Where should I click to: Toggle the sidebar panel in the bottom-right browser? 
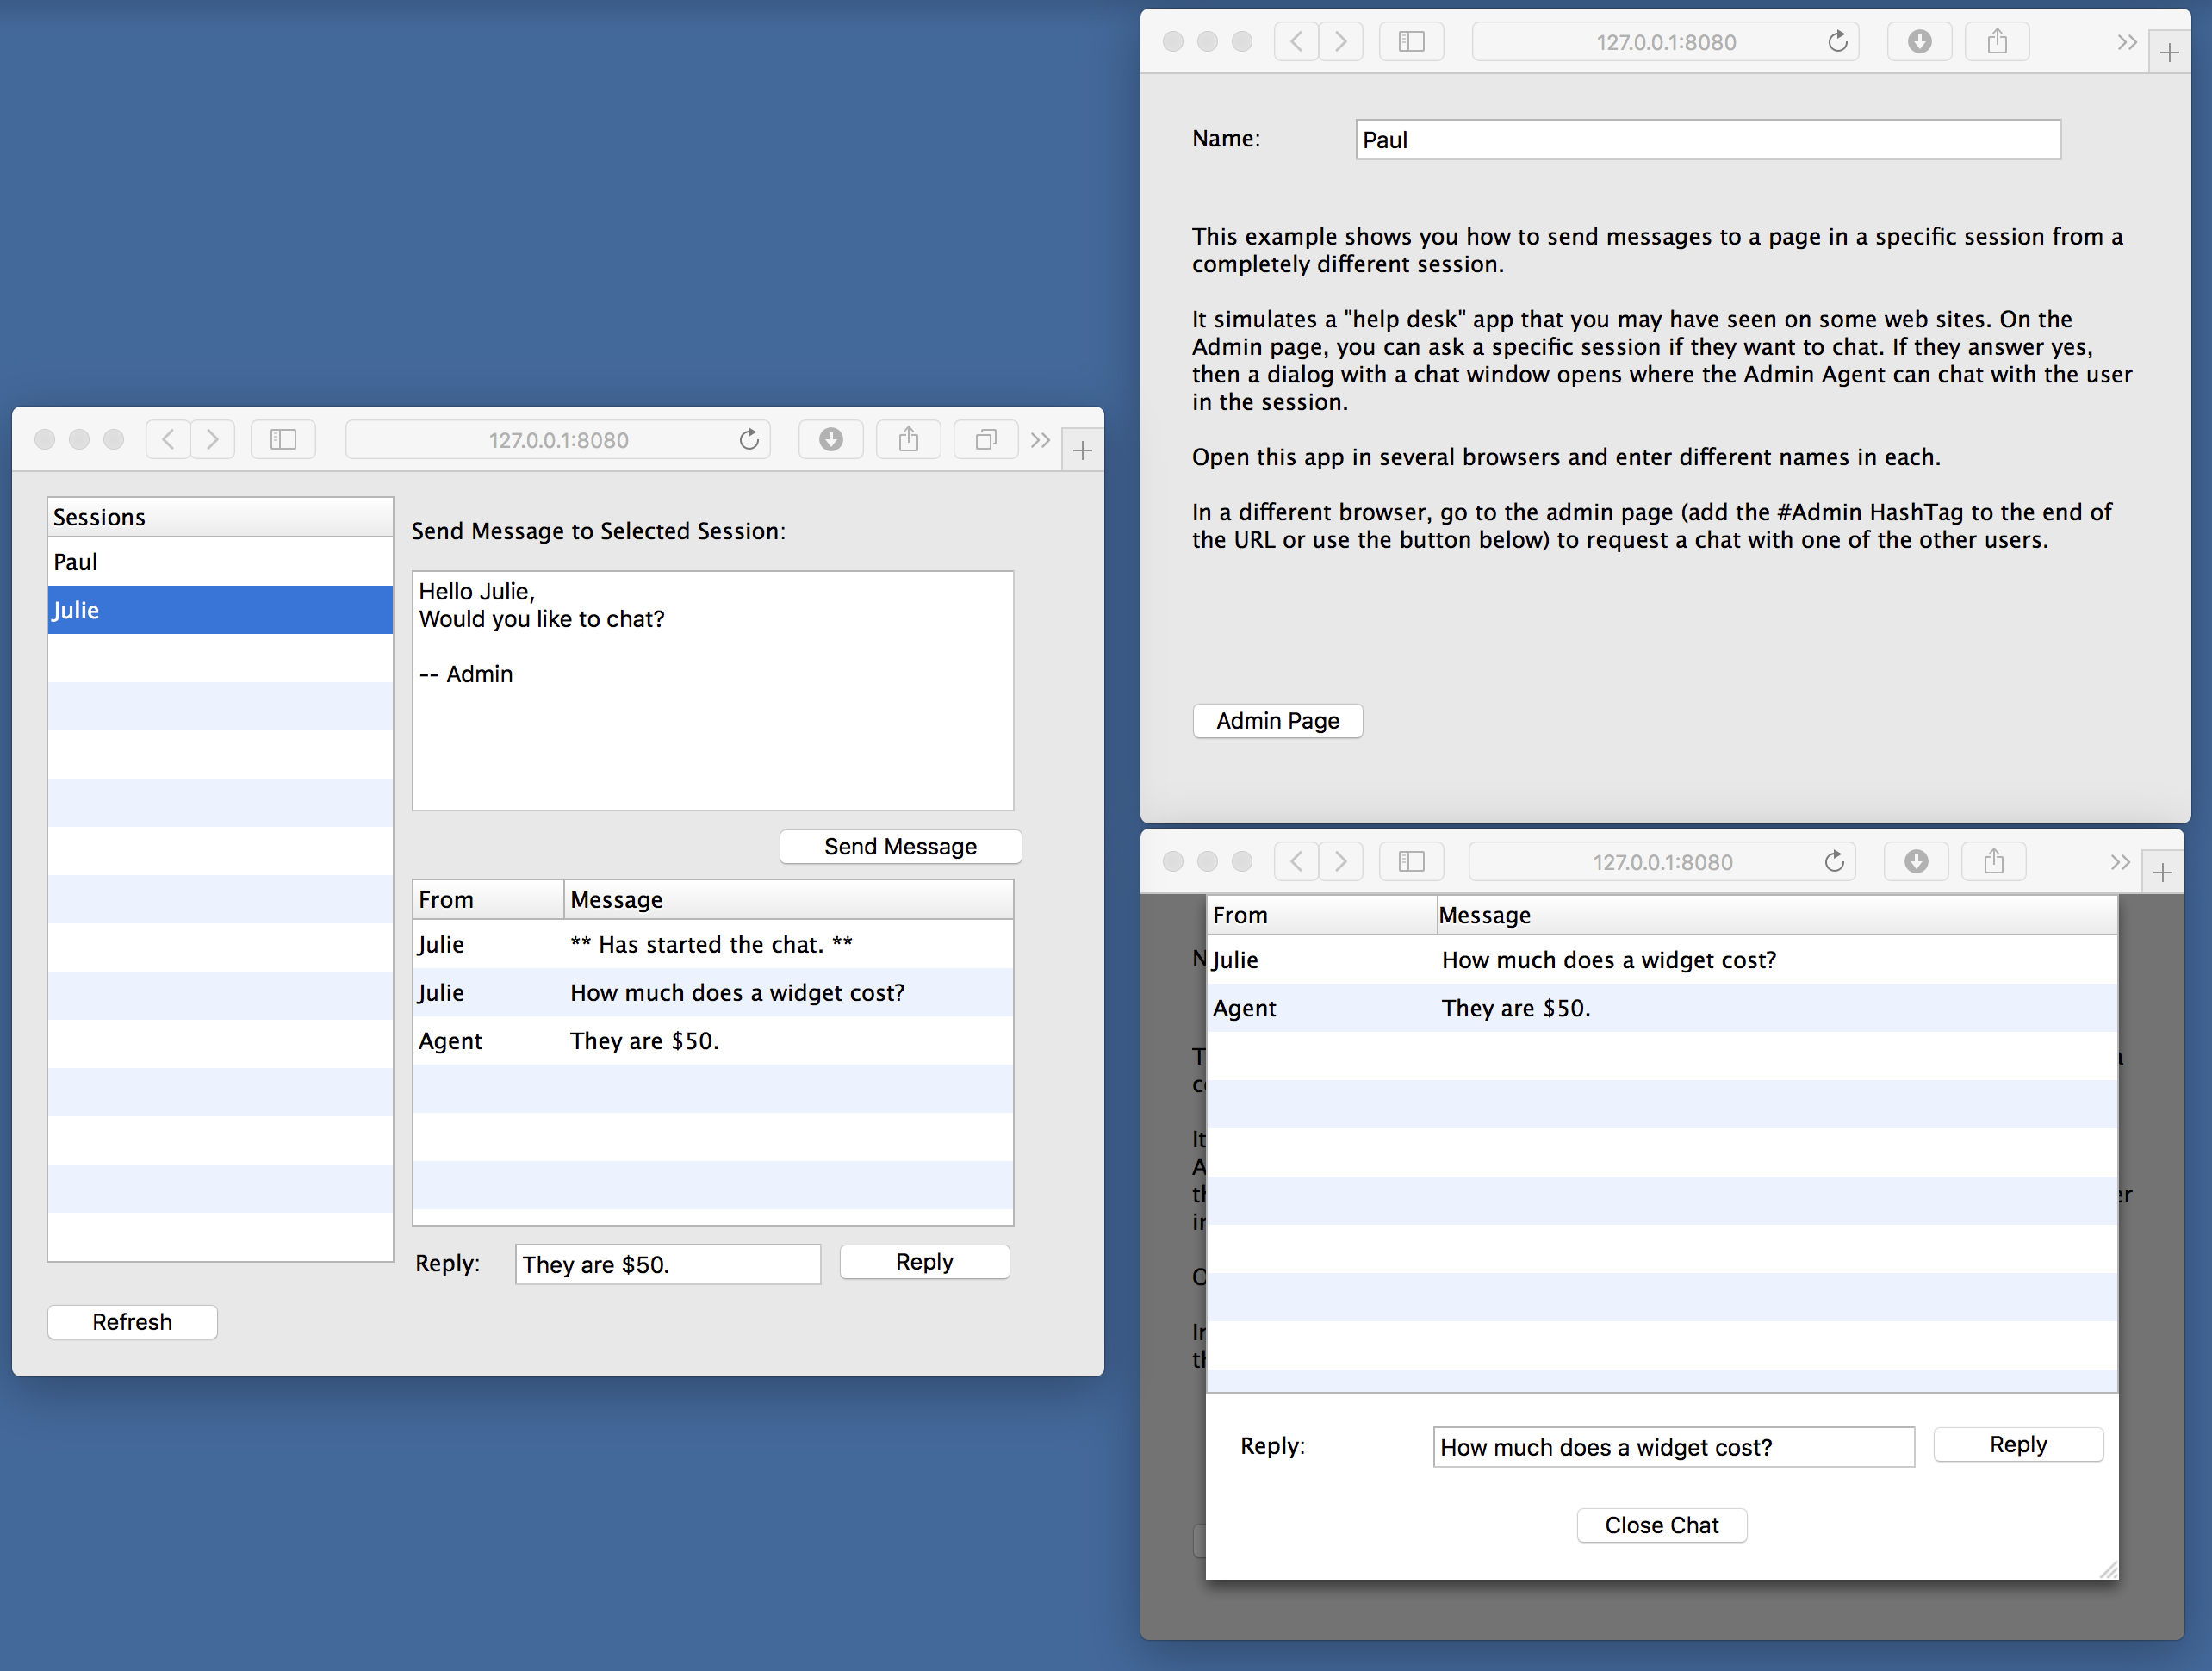tap(1411, 861)
